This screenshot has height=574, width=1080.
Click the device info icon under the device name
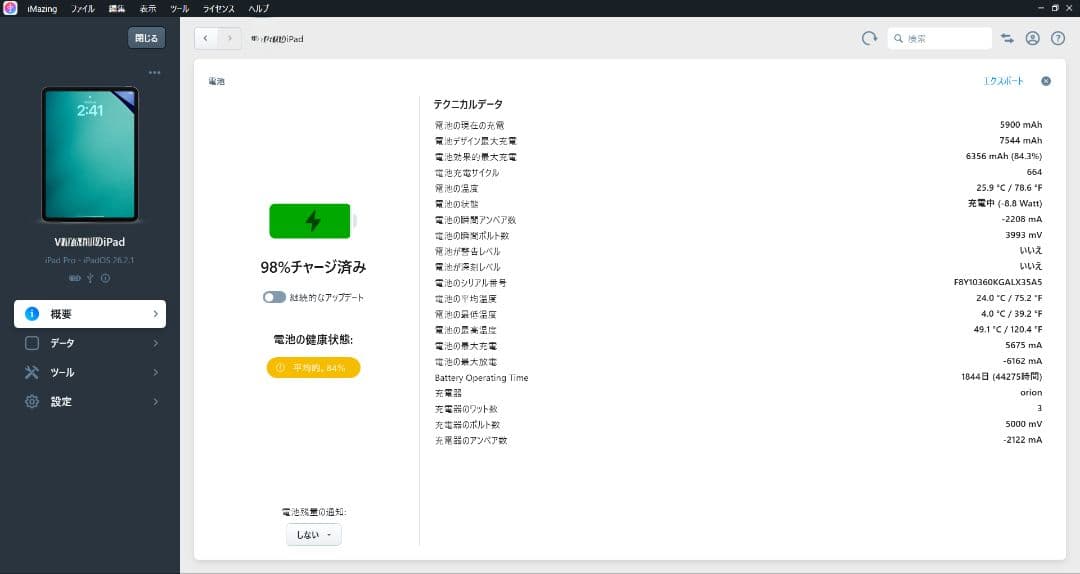(x=105, y=278)
